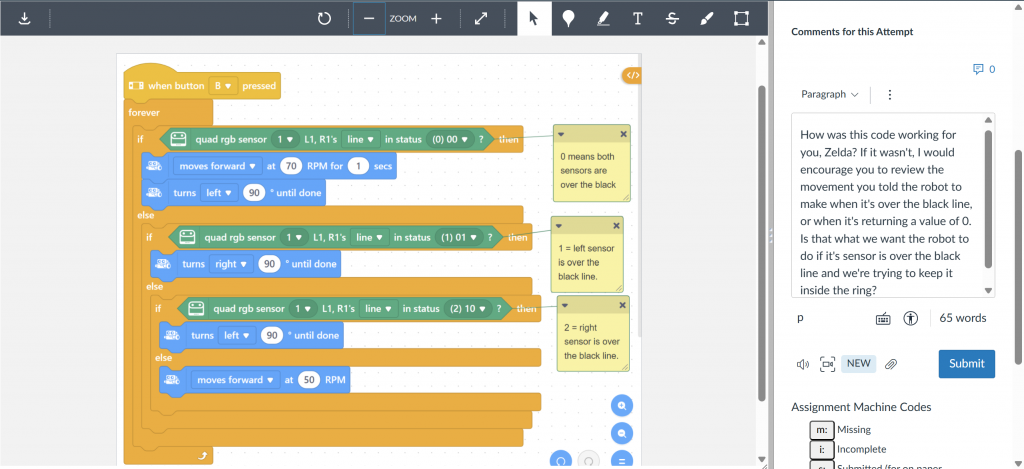The width and height of the screenshot is (1024, 469).
Task: Collapse the '2 = right sensor' note
Action: click(x=565, y=305)
